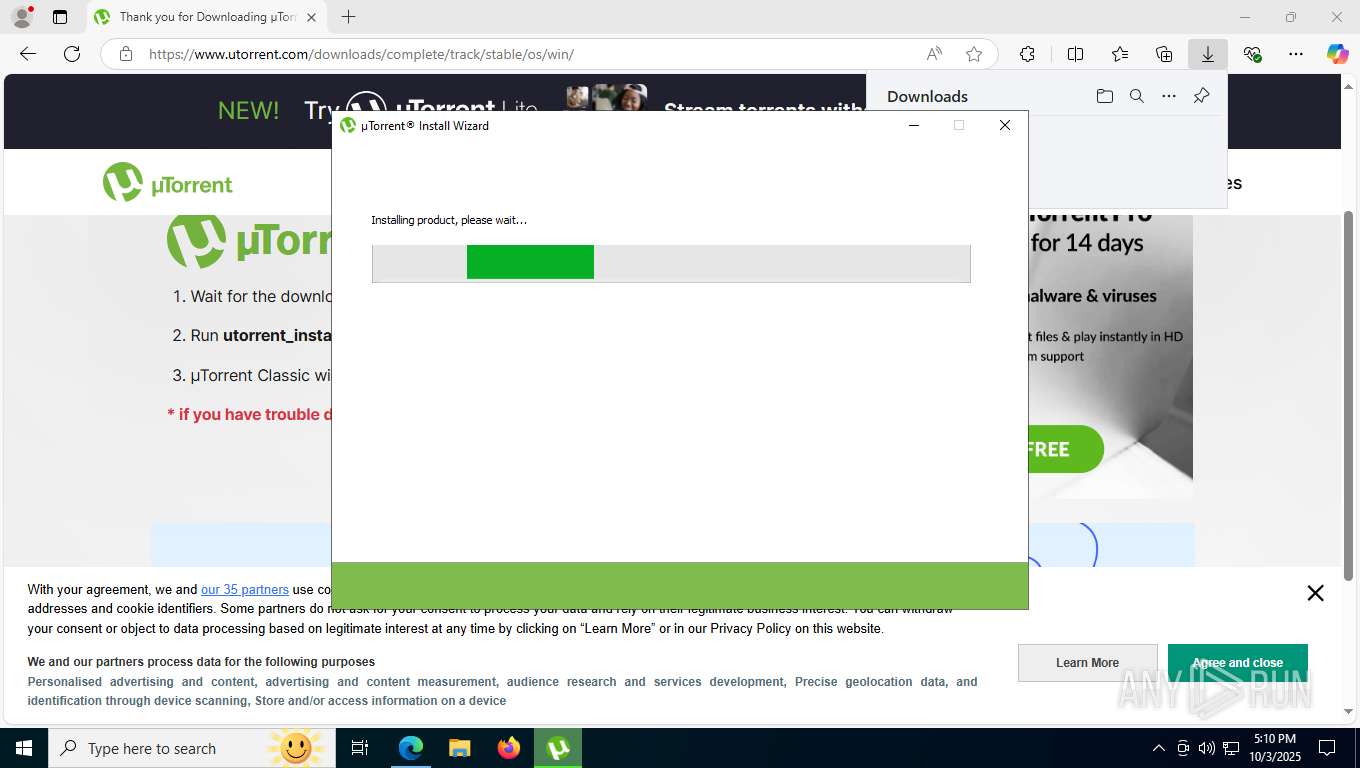Search downloads with magnifier icon

(1136, 96)
